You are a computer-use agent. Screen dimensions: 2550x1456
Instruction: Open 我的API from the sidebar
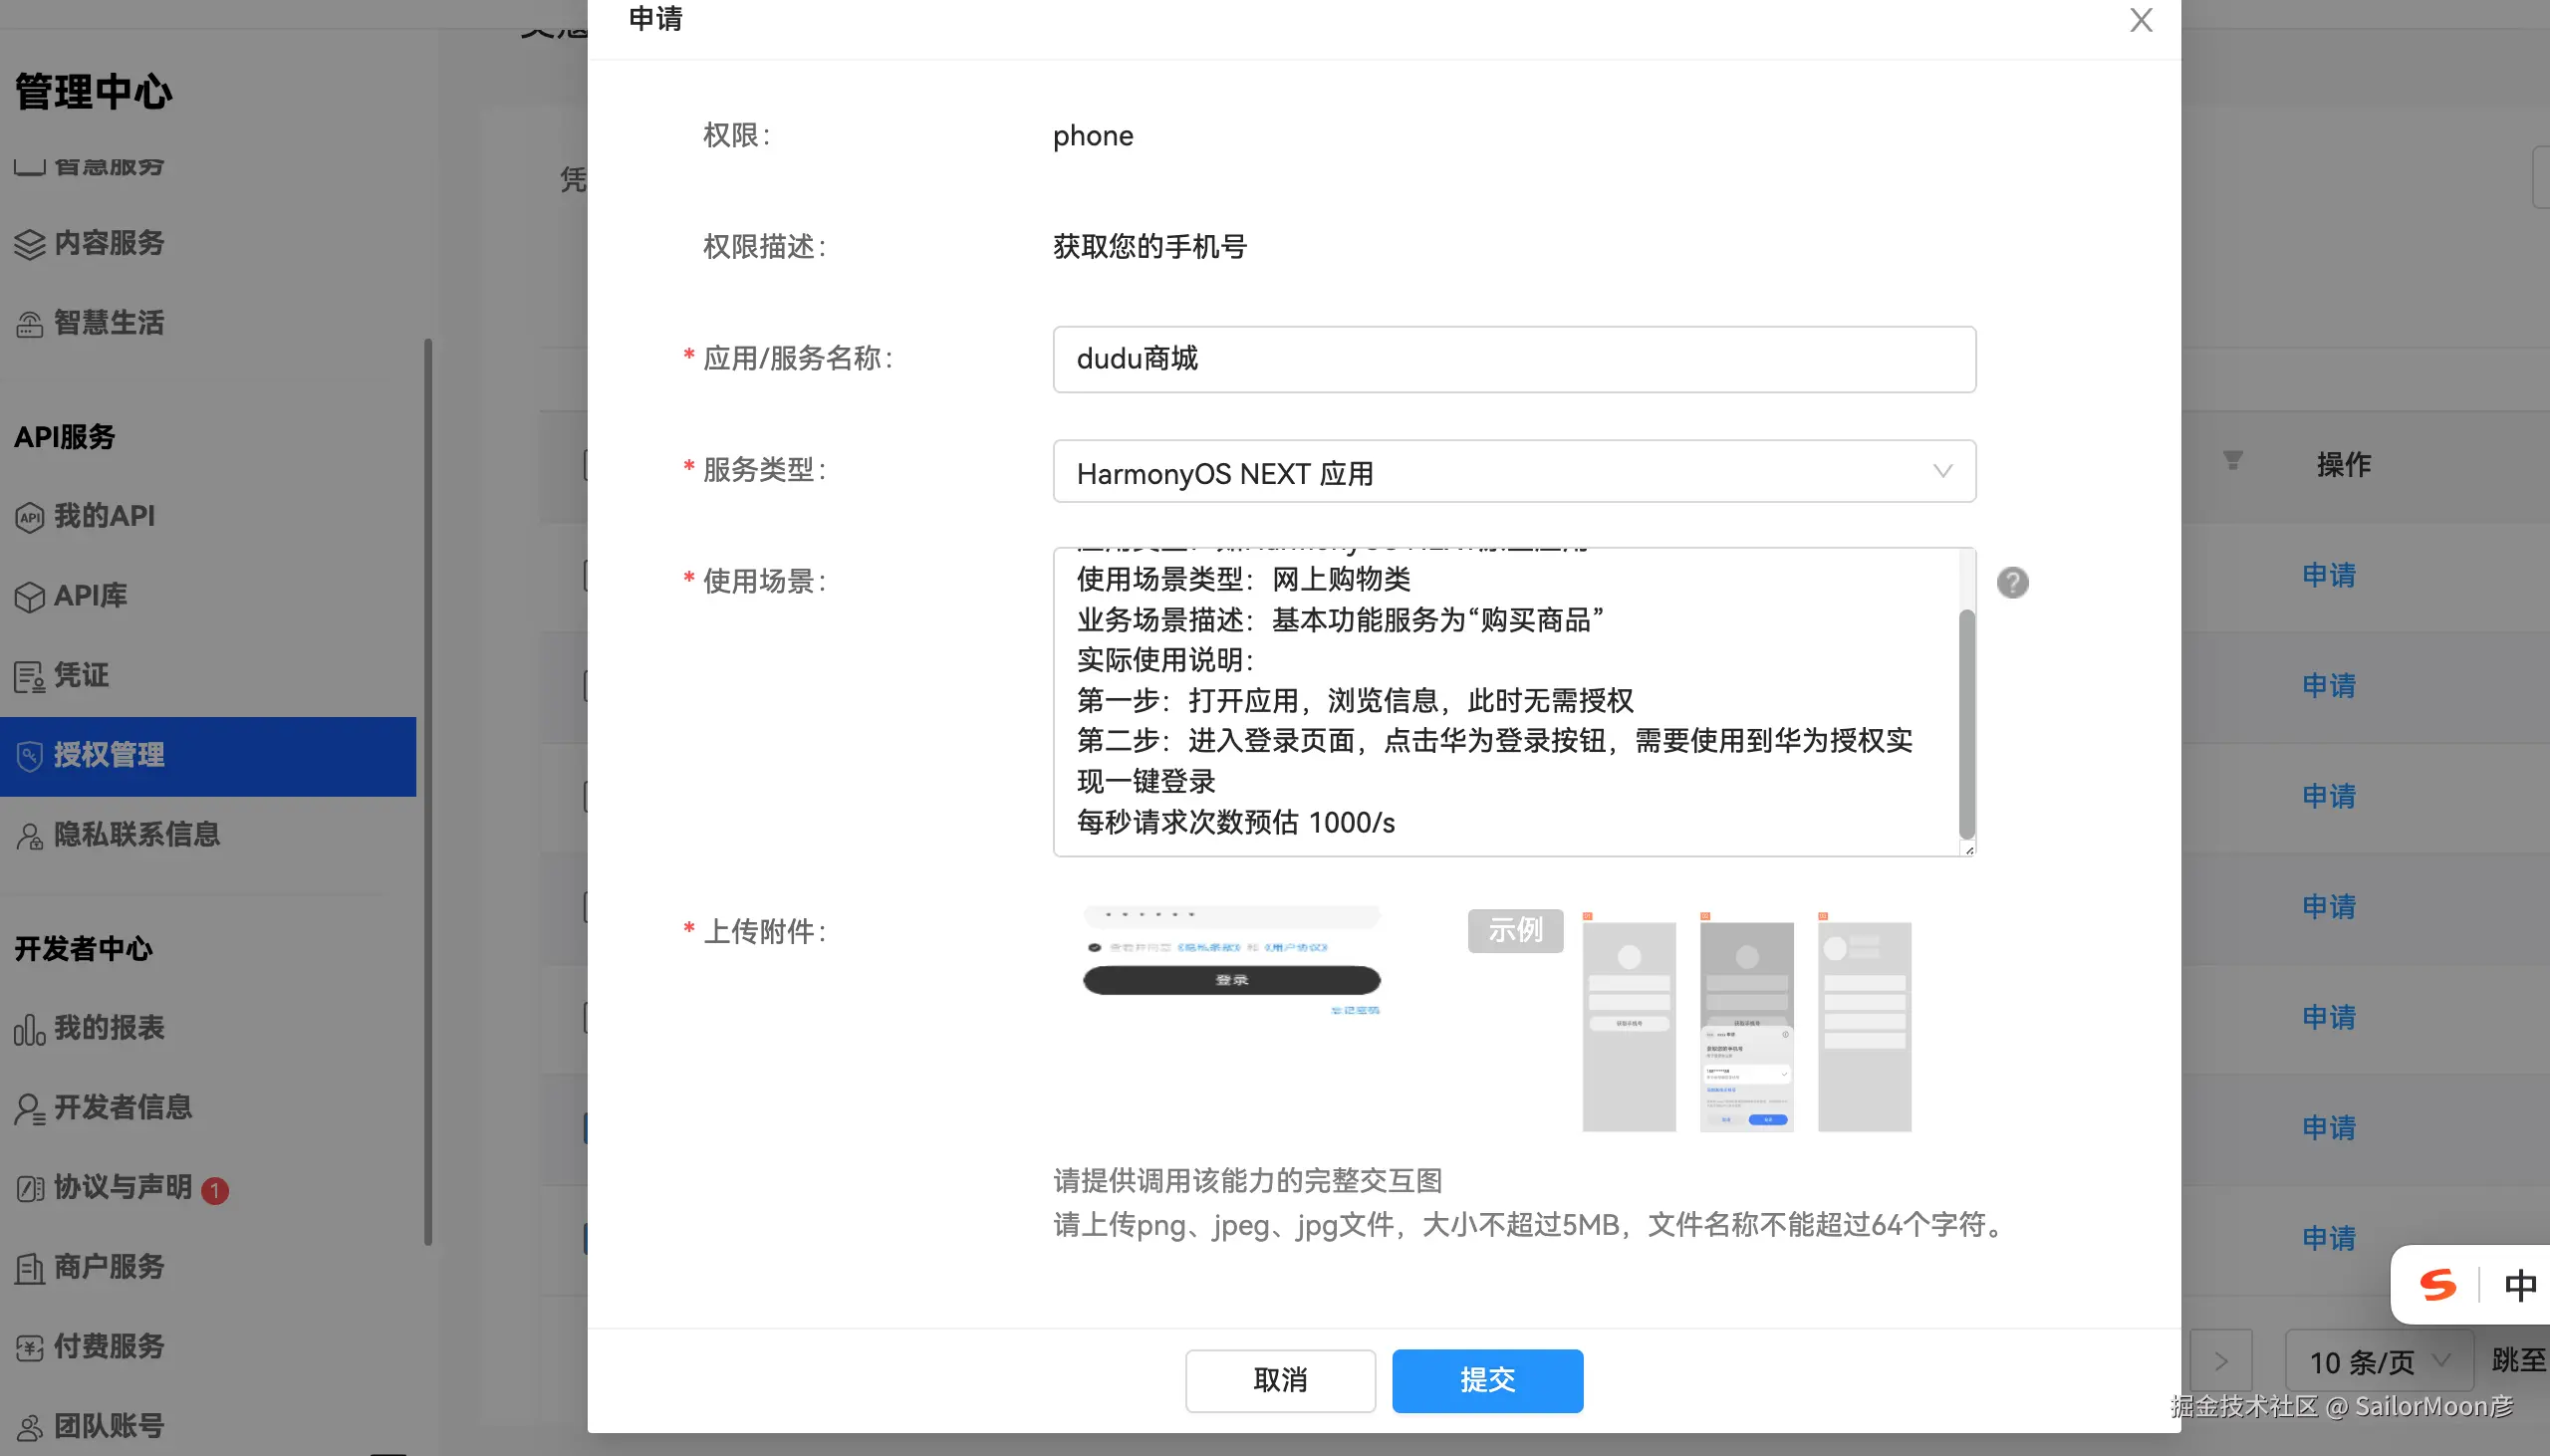click(x=104, y=516)
